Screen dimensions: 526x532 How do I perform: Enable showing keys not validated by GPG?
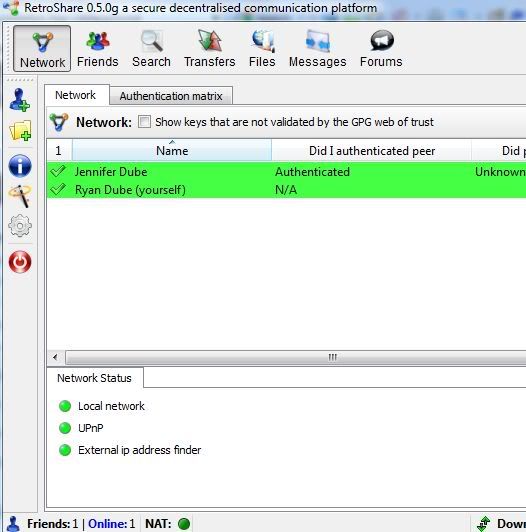pos(144,121)
